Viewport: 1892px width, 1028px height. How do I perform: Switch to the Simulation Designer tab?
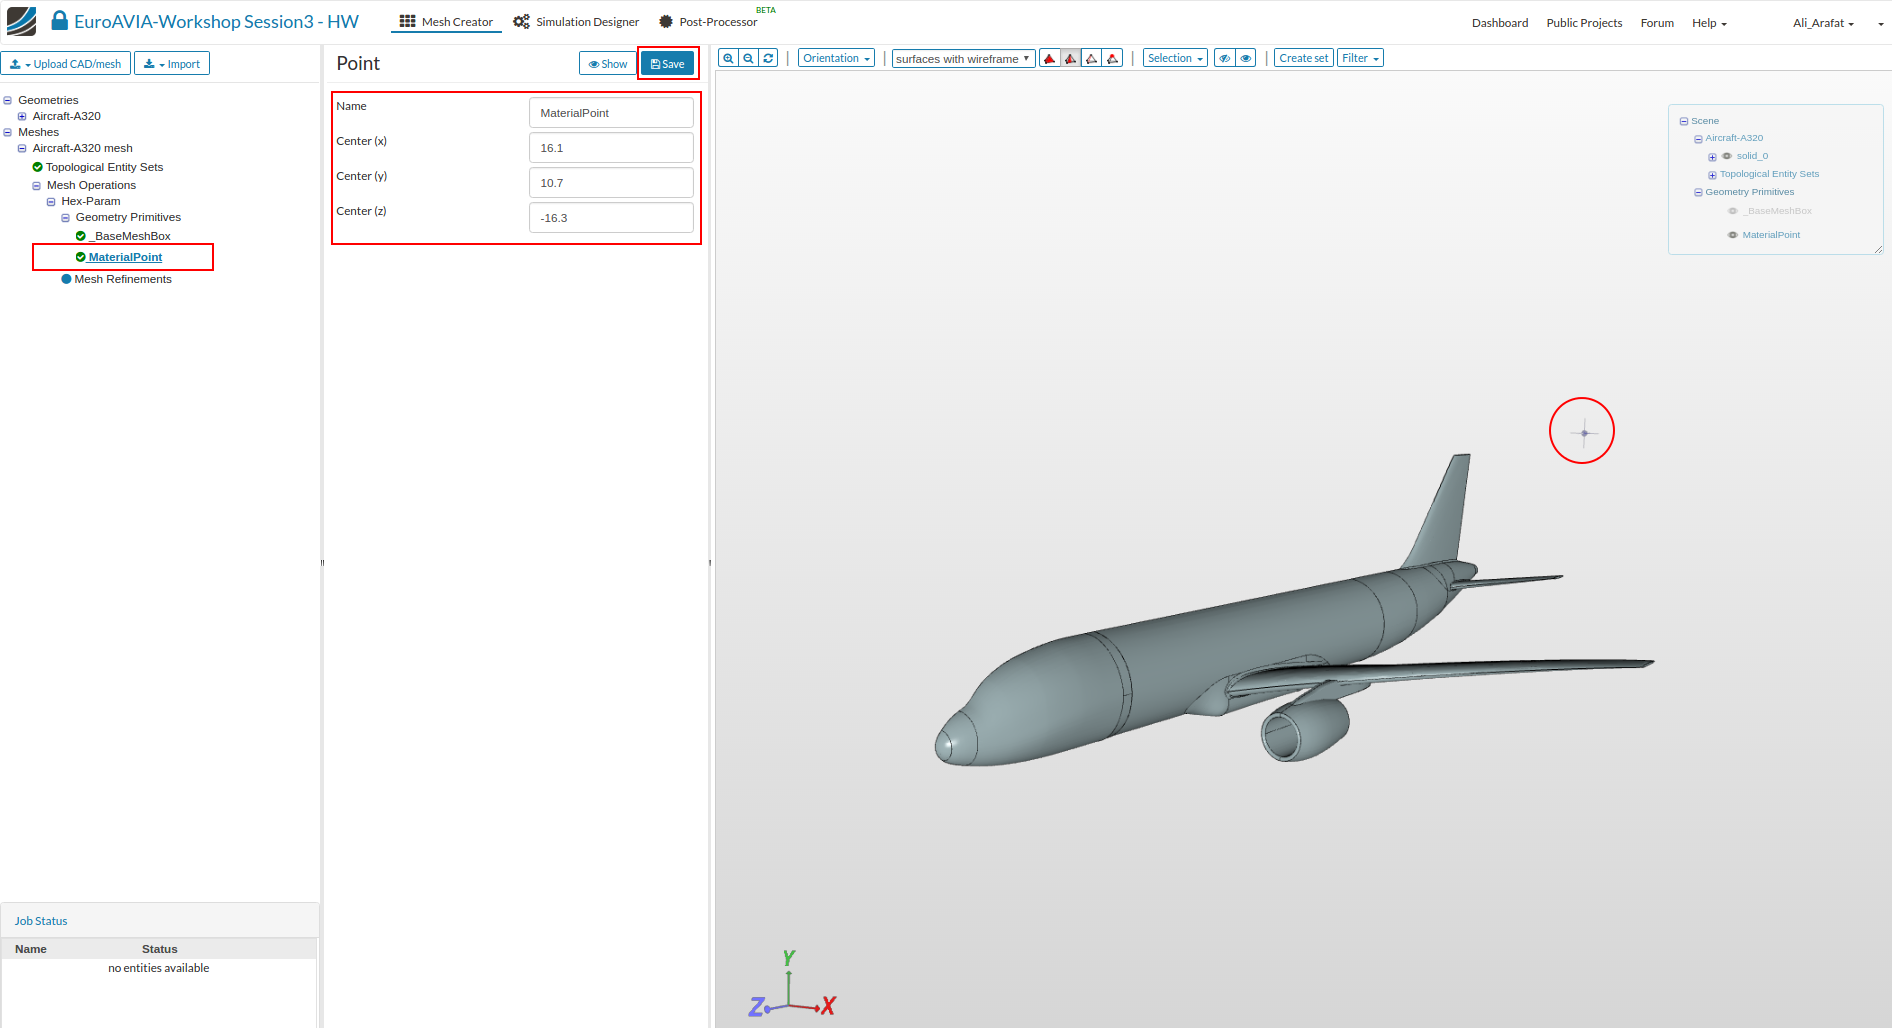[576, 22]
